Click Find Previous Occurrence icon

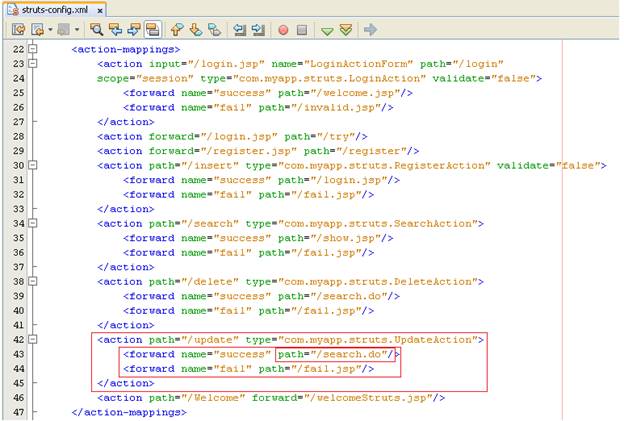[115, 29]
